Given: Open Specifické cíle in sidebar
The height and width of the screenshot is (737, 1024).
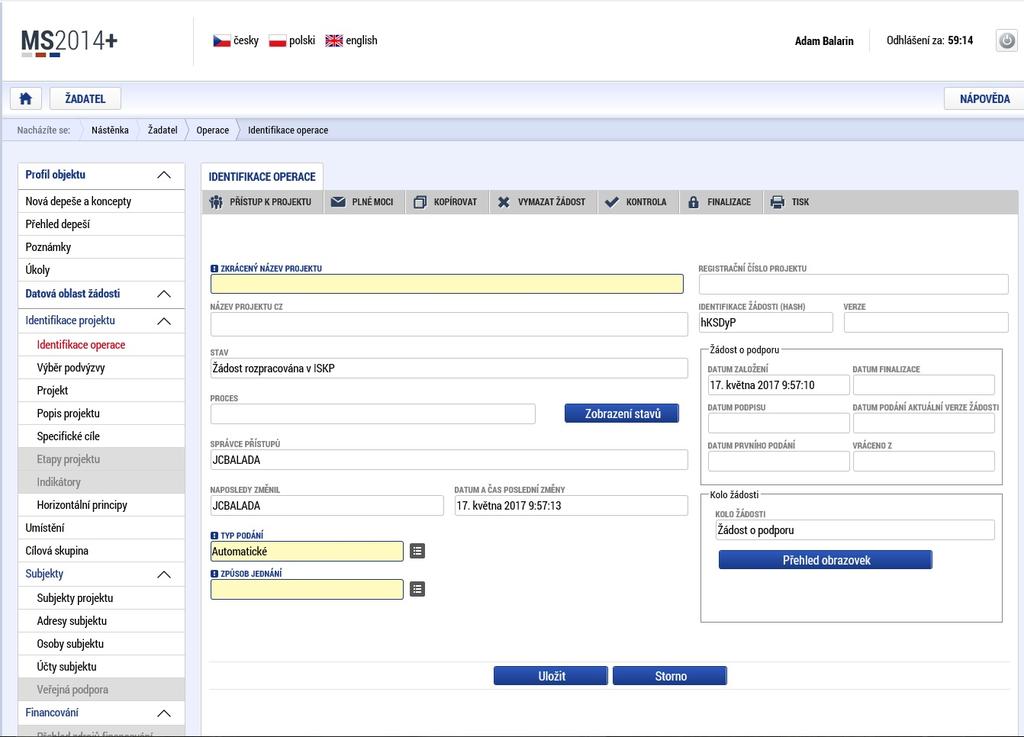Looking at the screenshot, I should pyautogui.click(x=101, y=436).
